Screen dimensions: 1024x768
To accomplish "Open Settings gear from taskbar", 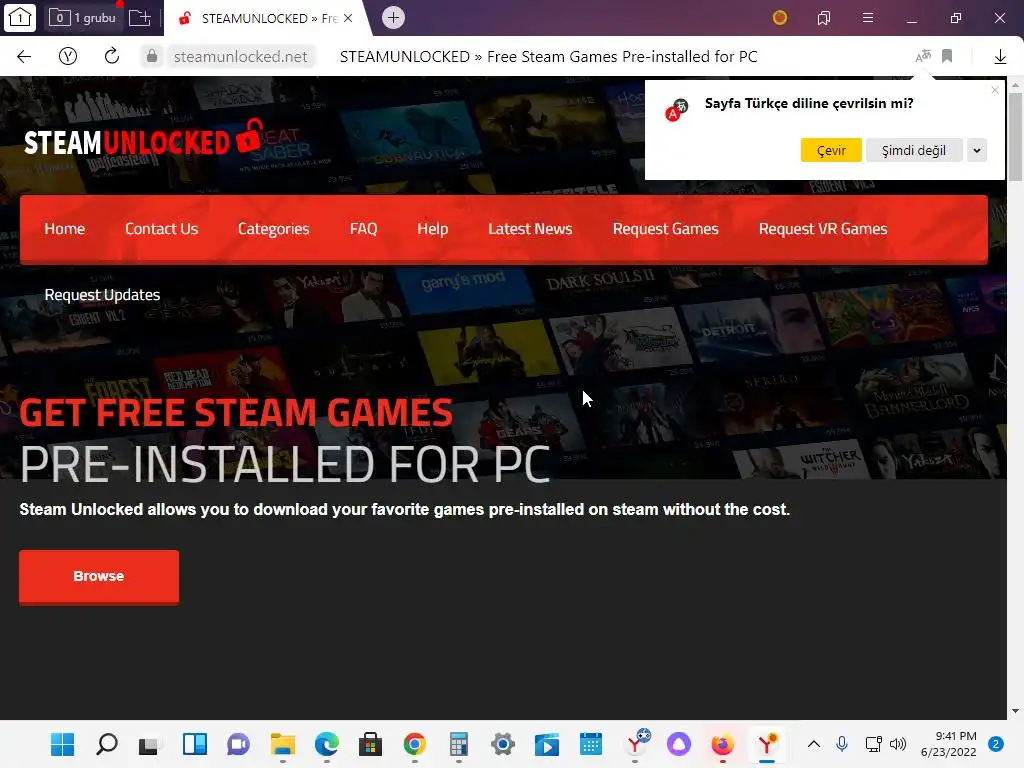I will [503, 744].
